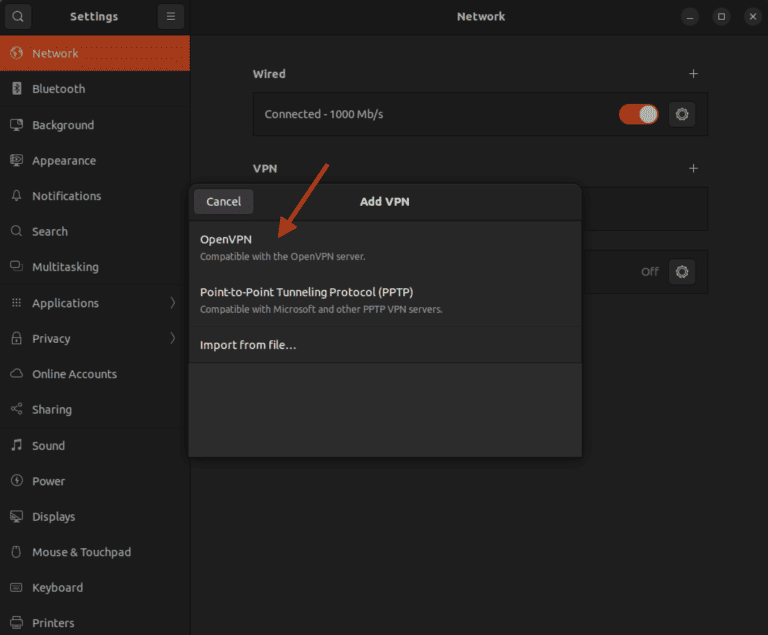Toggle the Wired connection switch off
Viewport: 768px width, 635px height.
(x=638, y=114)
